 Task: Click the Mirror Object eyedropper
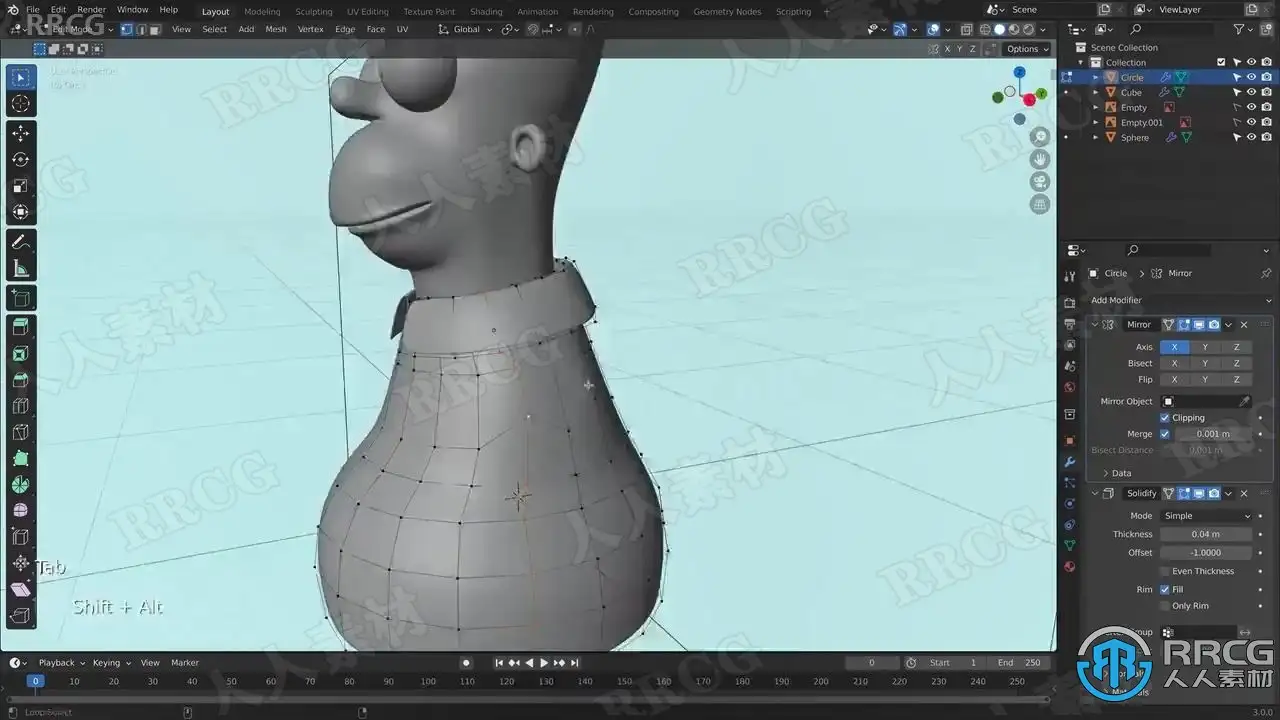(x=1244, y=401)
